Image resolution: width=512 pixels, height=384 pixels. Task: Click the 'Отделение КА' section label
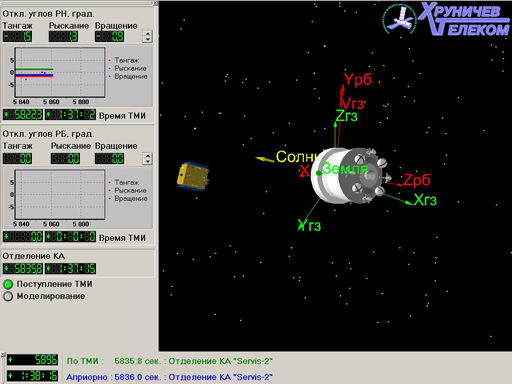pyautogui.click(x=34, y=256)
